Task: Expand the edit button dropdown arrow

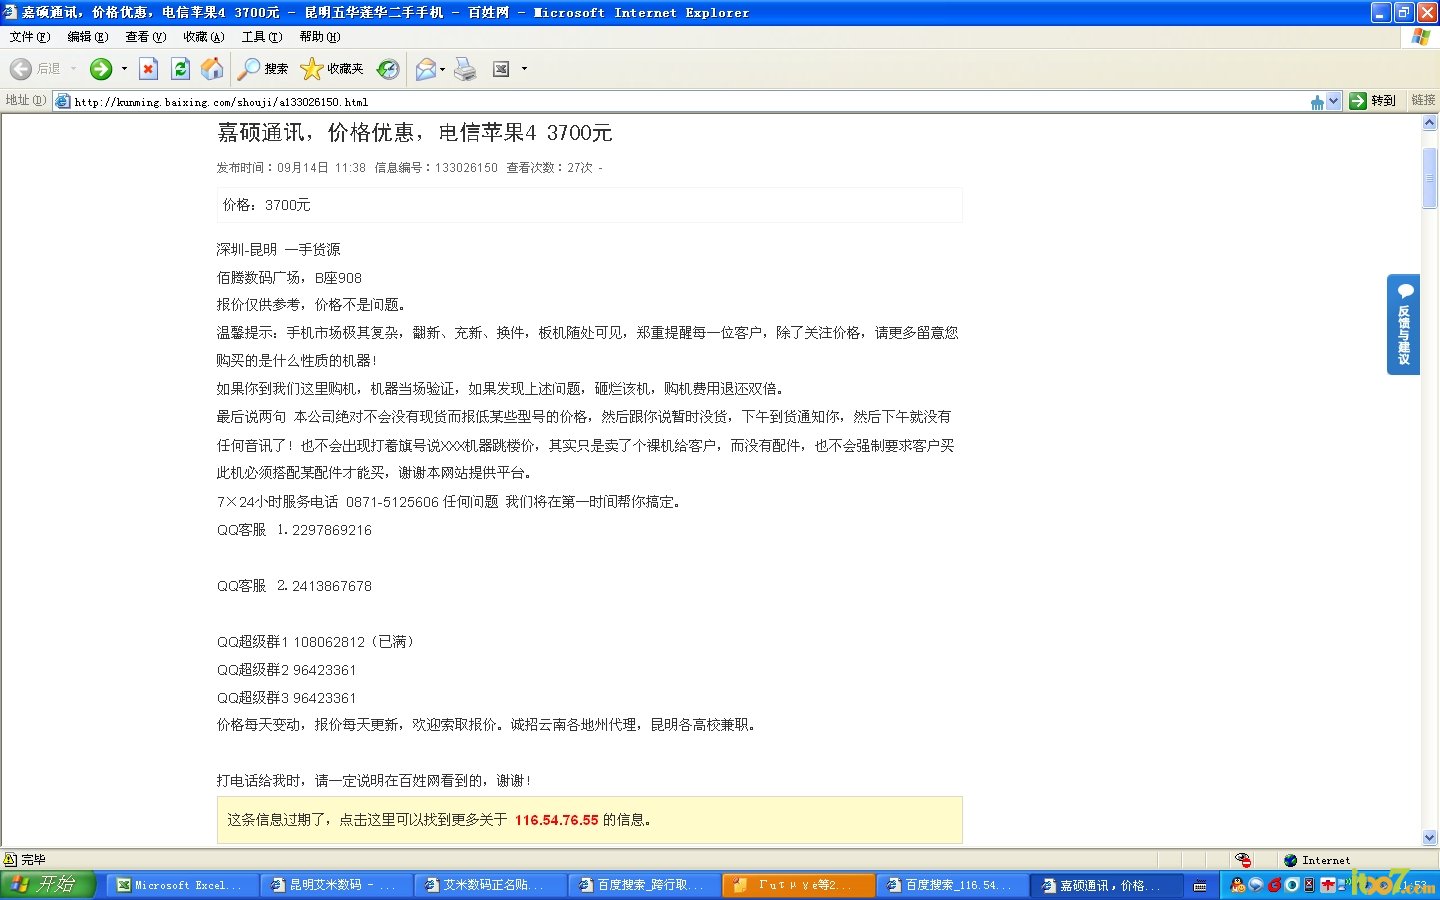Action: (x=524, y=69)
